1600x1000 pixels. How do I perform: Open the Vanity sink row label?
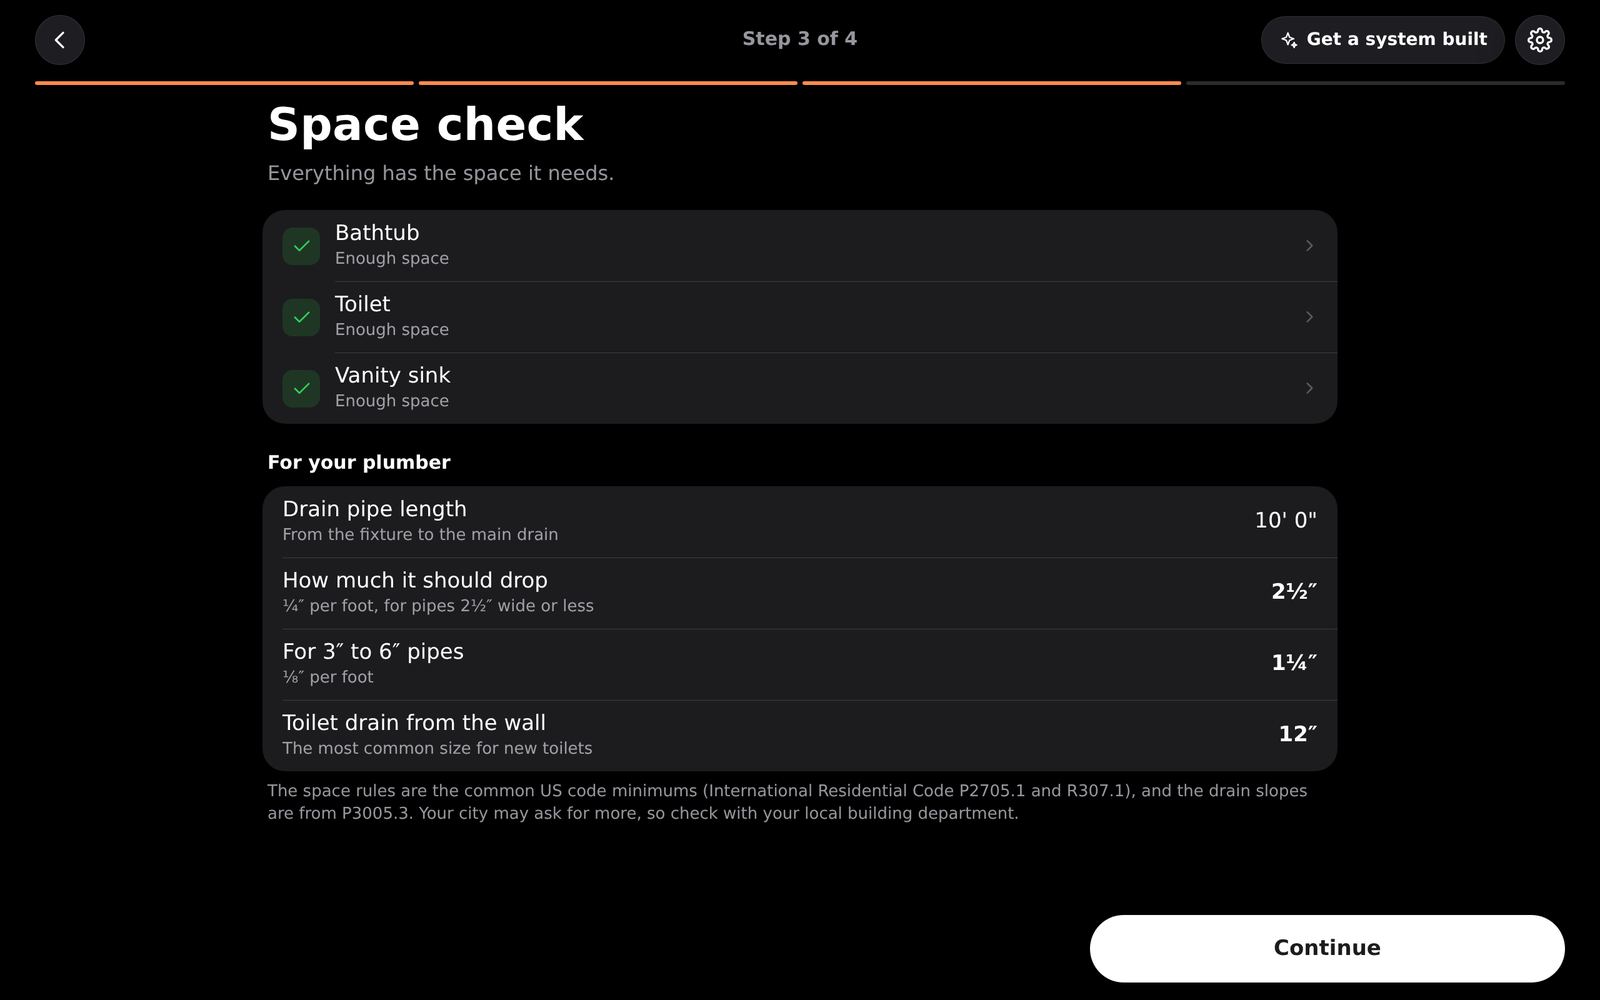[393, 375]
